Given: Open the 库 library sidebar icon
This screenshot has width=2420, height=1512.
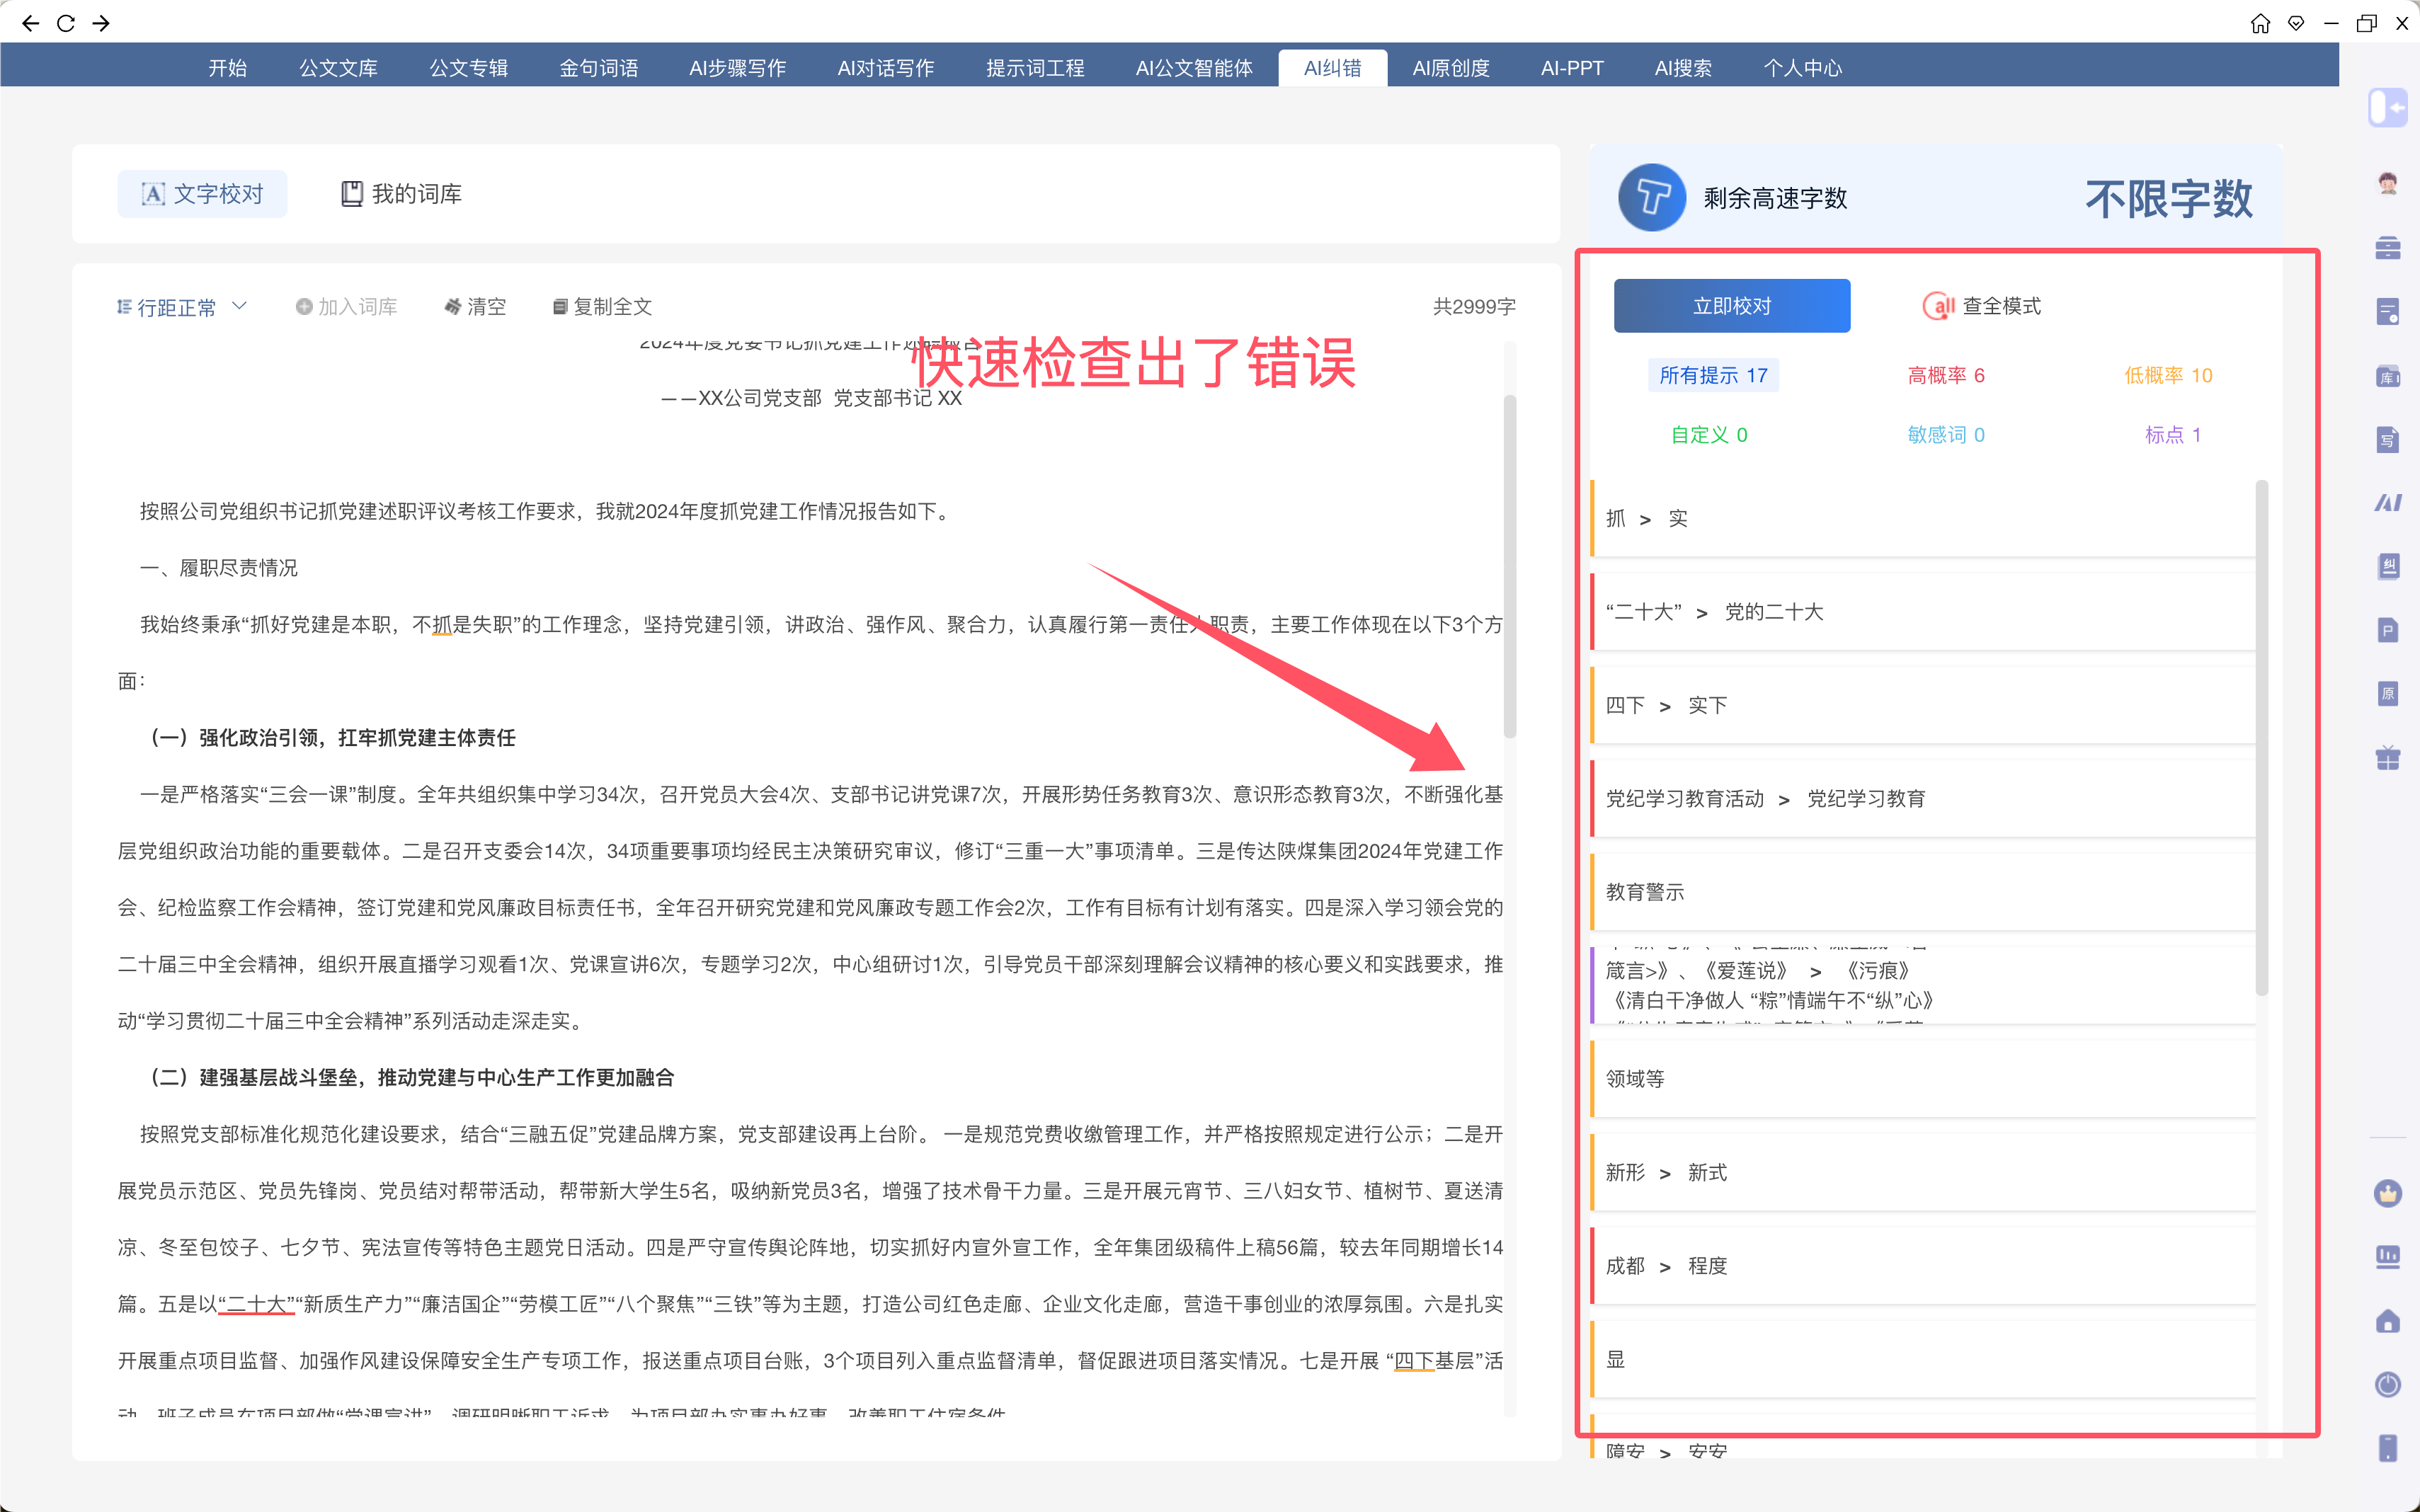Looking at the screenshot, I should (x=2388, y=376).
